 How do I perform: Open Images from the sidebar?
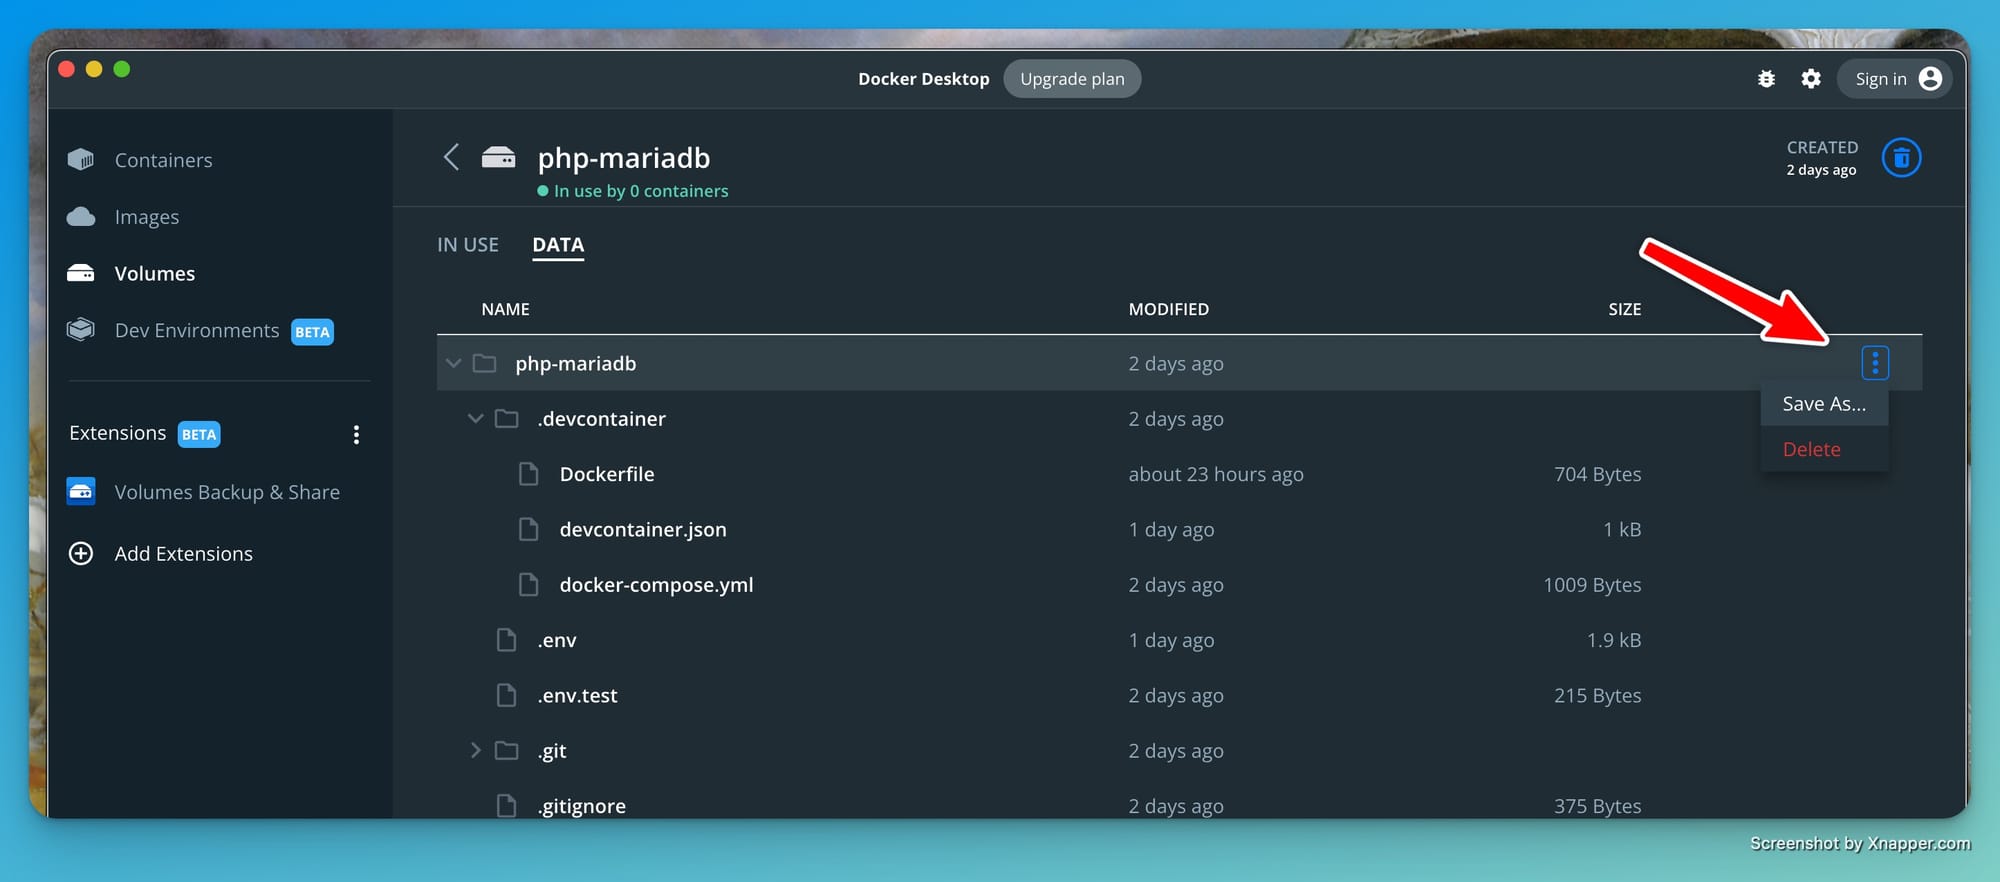pos(146,217)
